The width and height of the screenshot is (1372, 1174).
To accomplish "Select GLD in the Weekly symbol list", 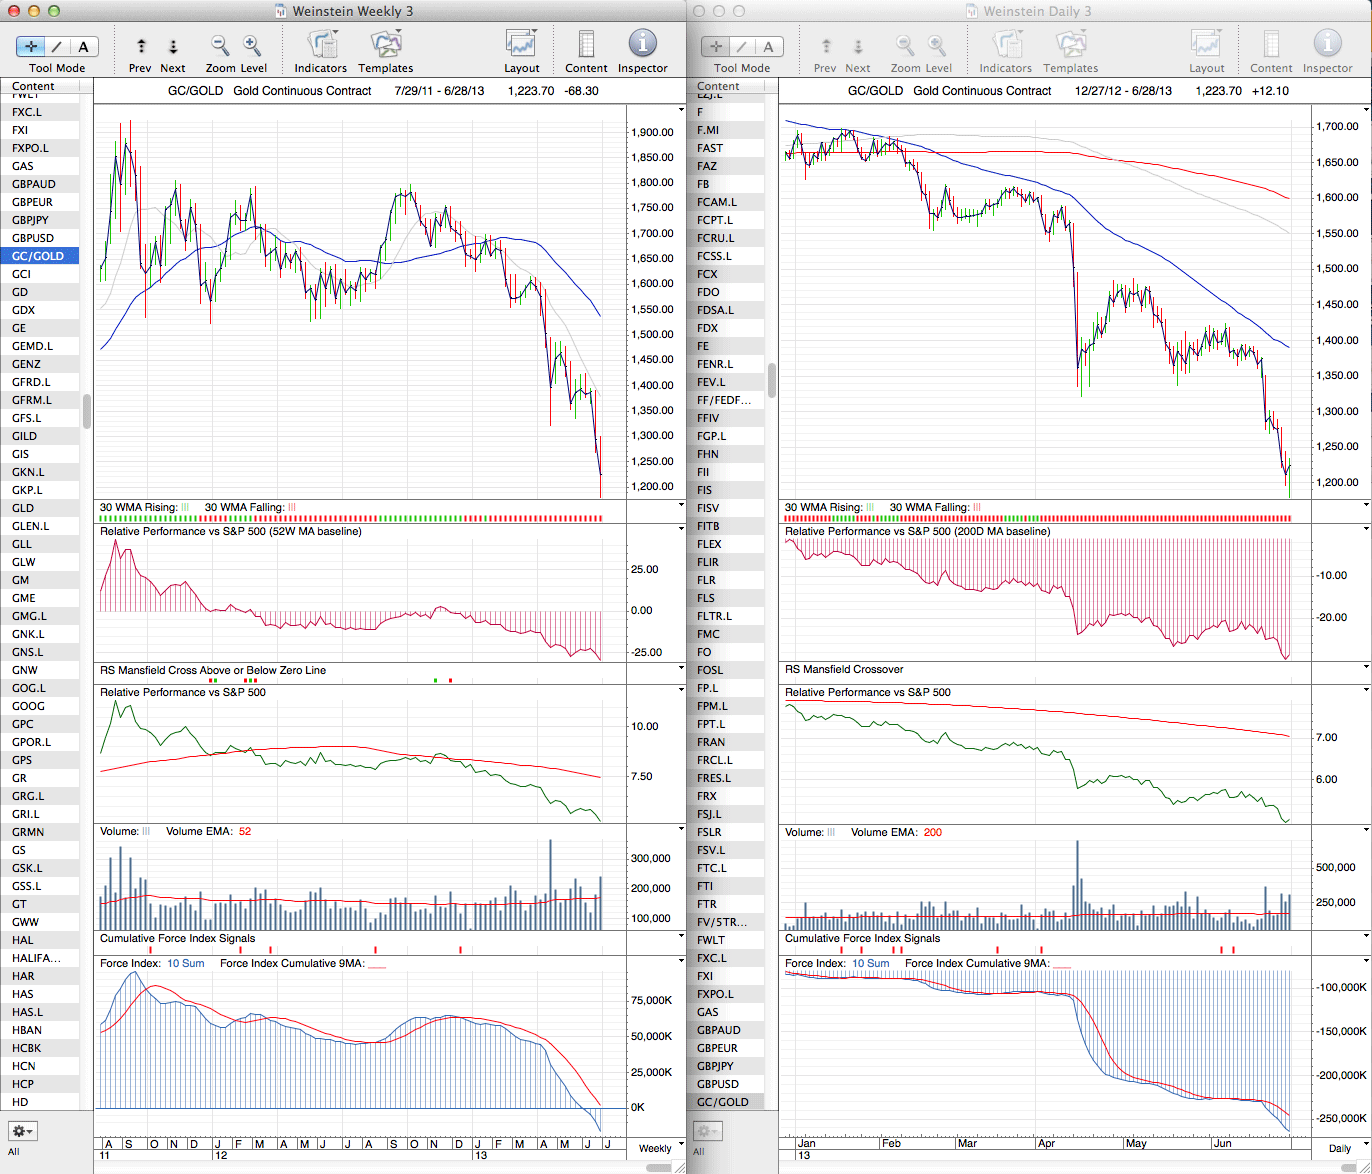I will click(23, 508).
